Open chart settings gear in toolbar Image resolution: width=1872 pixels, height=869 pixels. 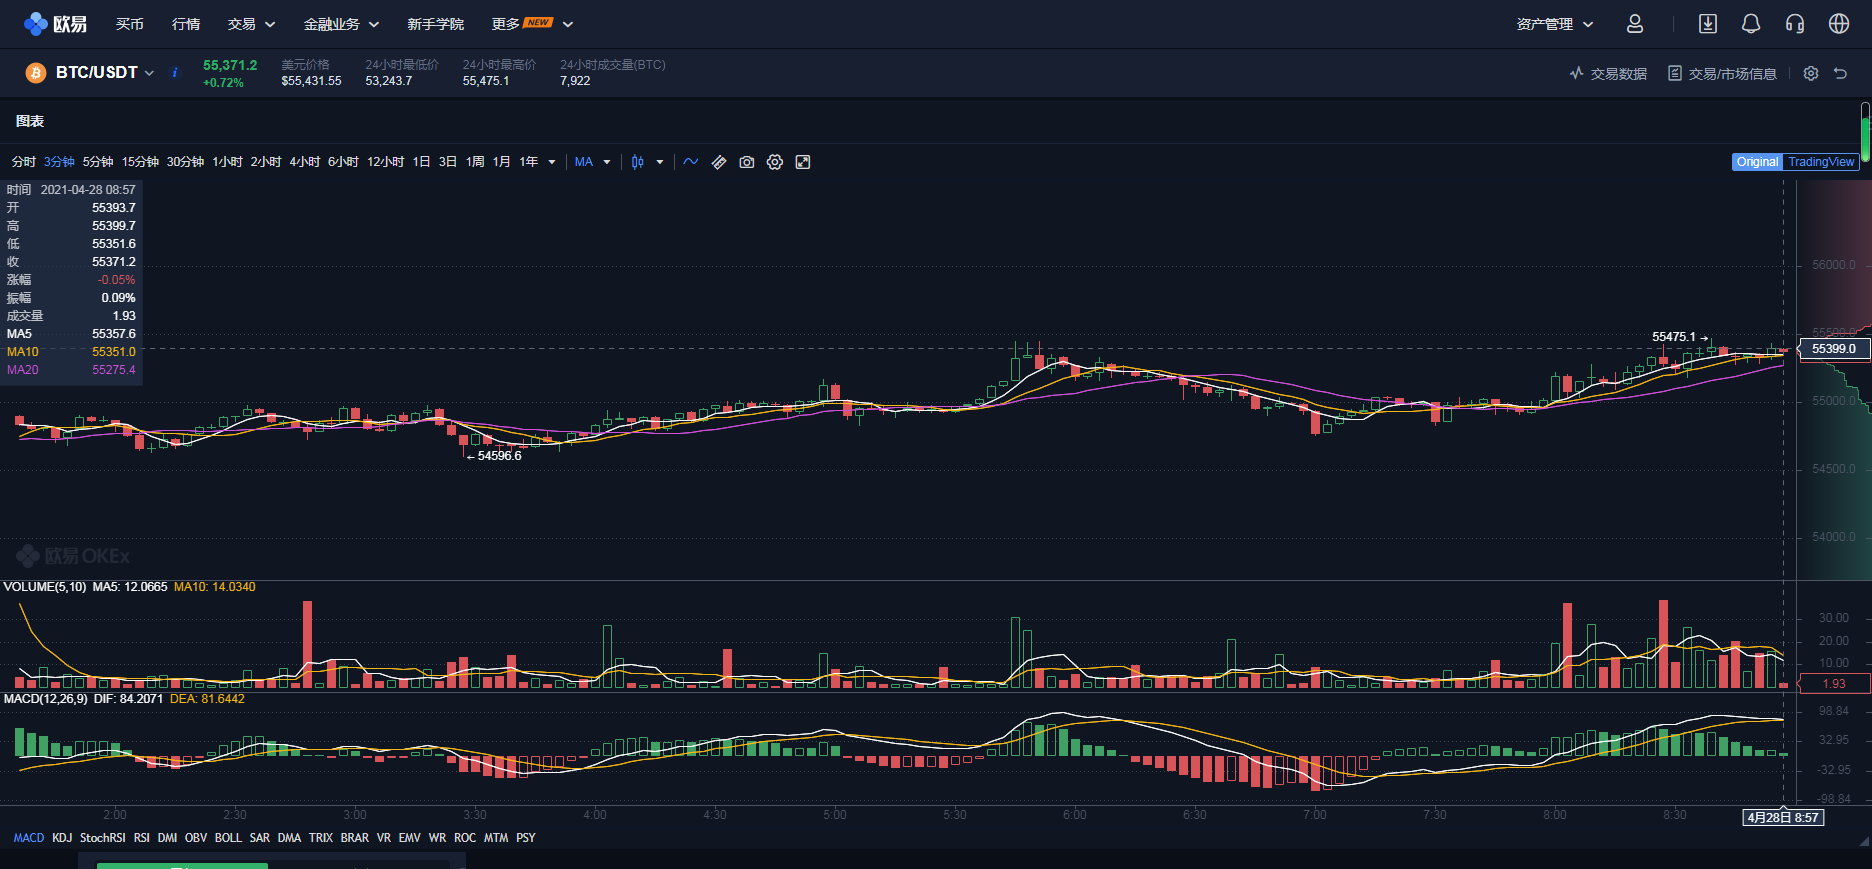(775, 162)
